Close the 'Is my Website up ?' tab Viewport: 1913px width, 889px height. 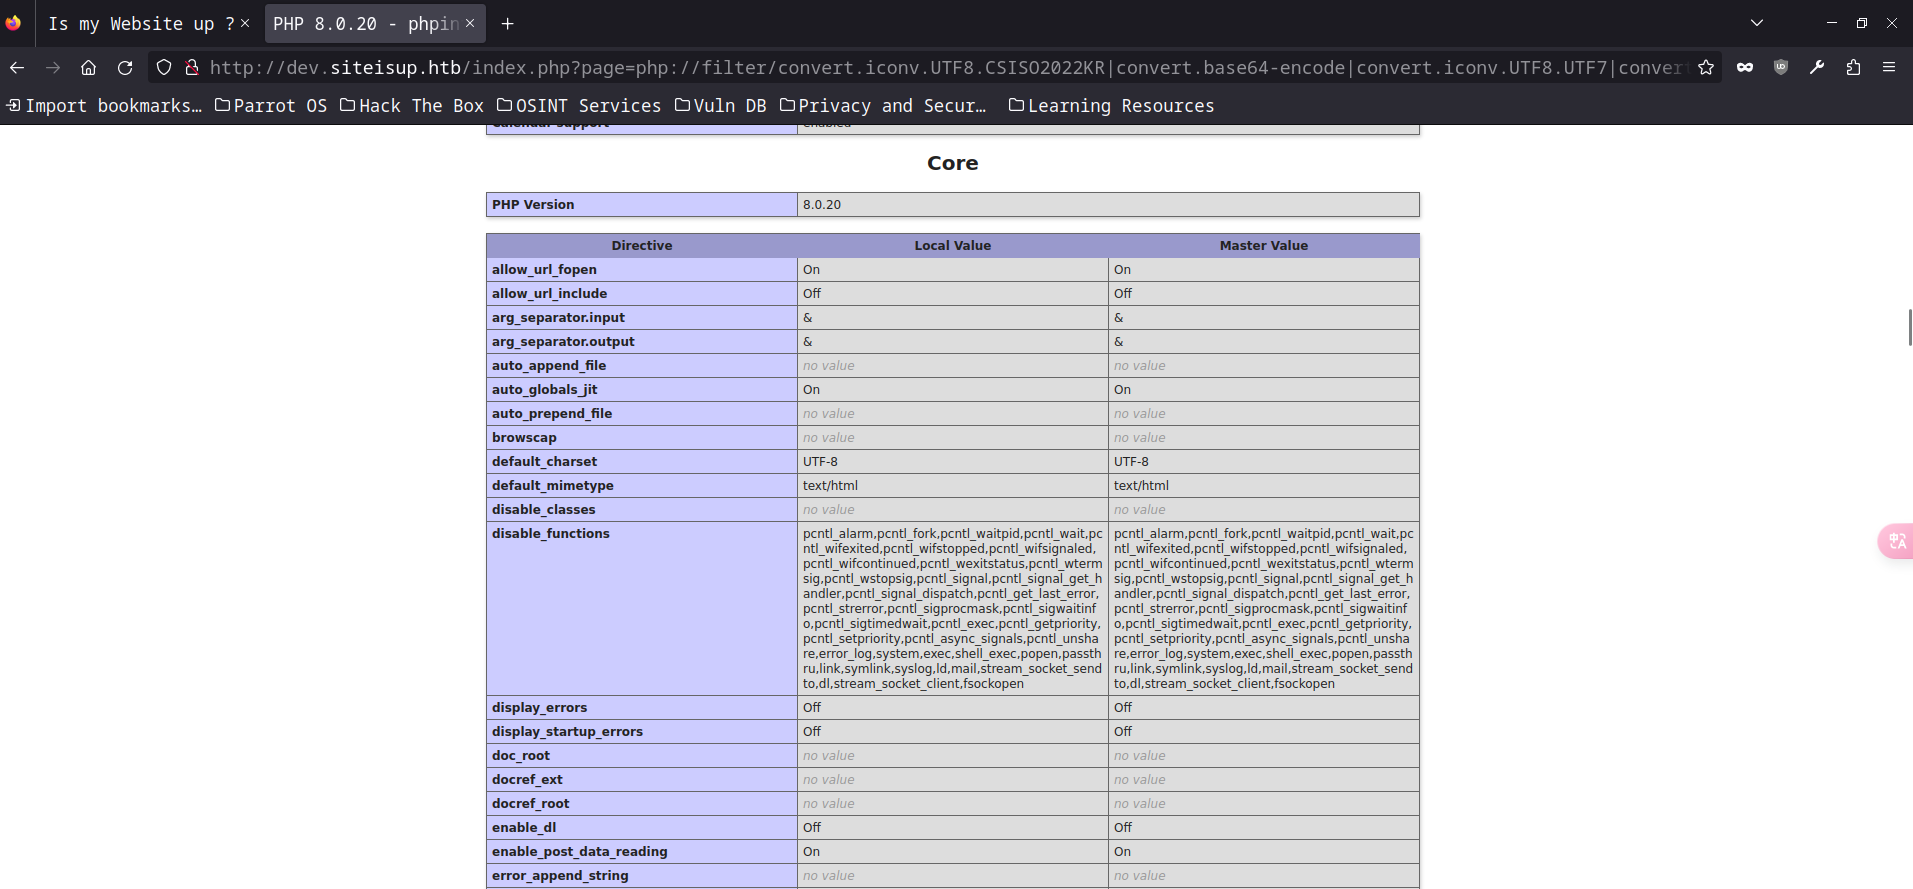tap(245, 23)
